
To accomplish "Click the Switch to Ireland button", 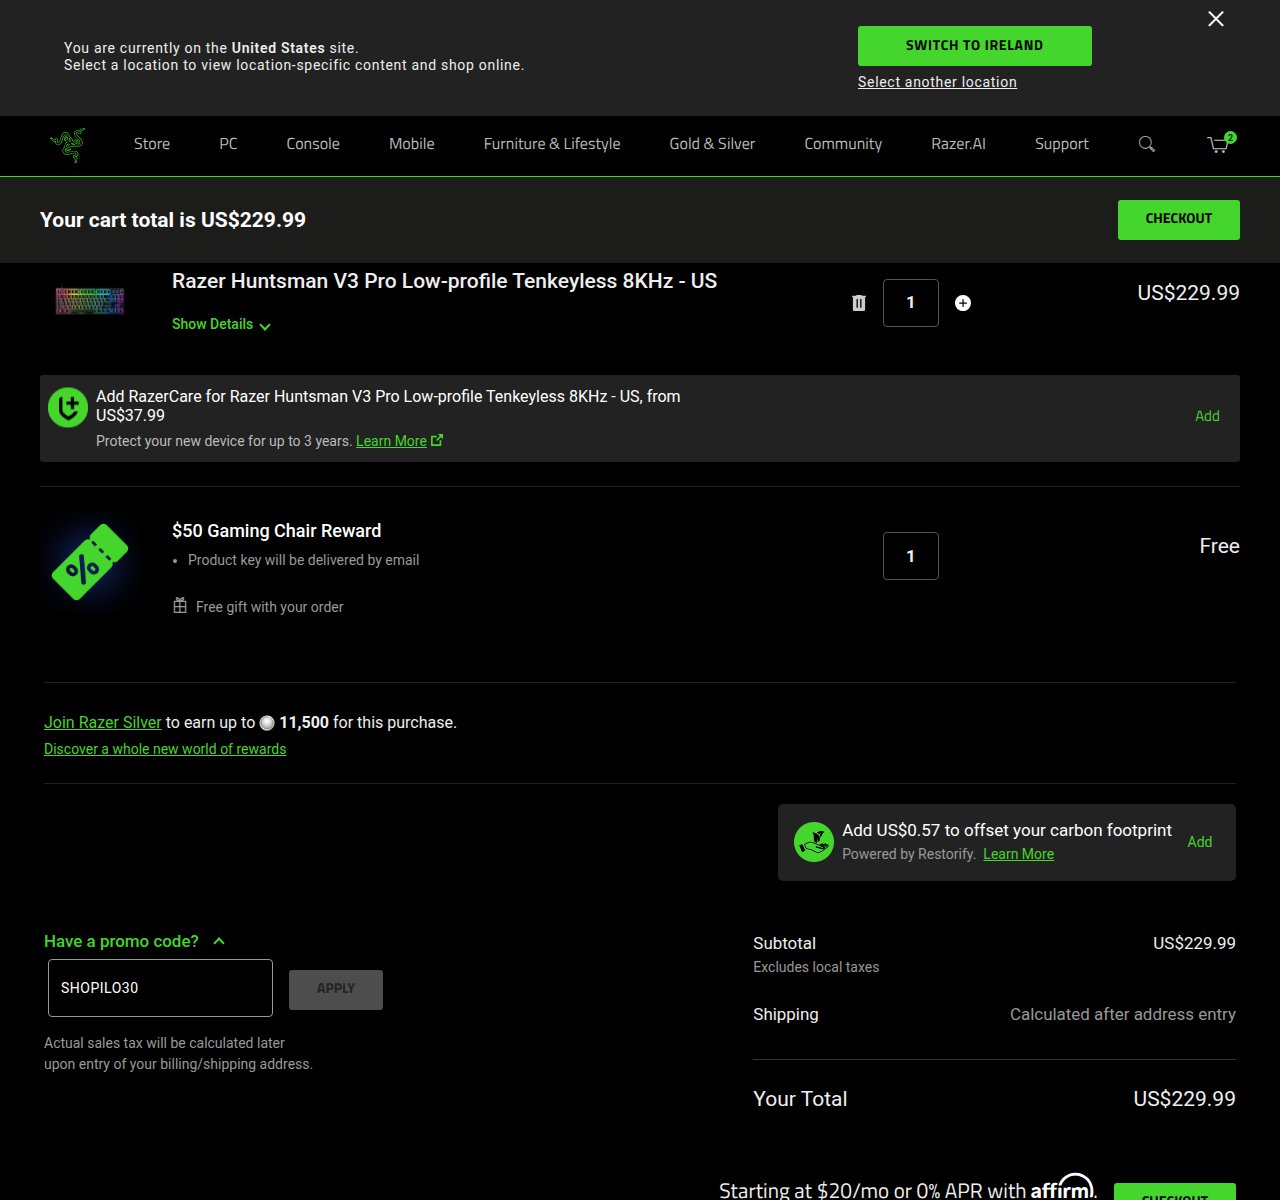I will point(975,46).
